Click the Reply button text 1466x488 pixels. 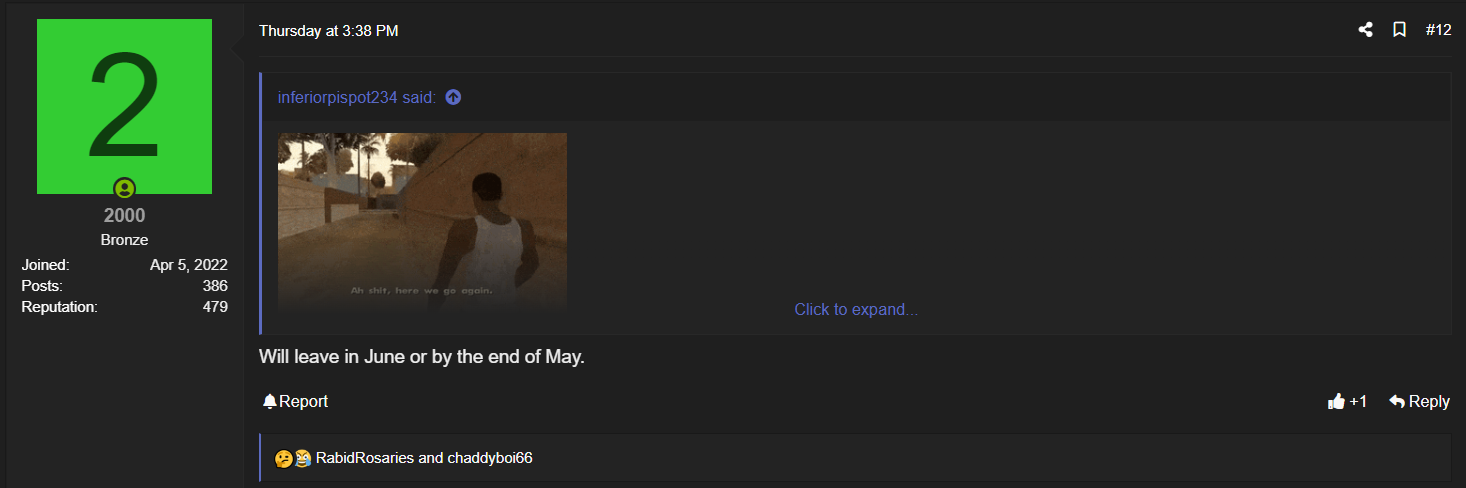coord(1429,401)
